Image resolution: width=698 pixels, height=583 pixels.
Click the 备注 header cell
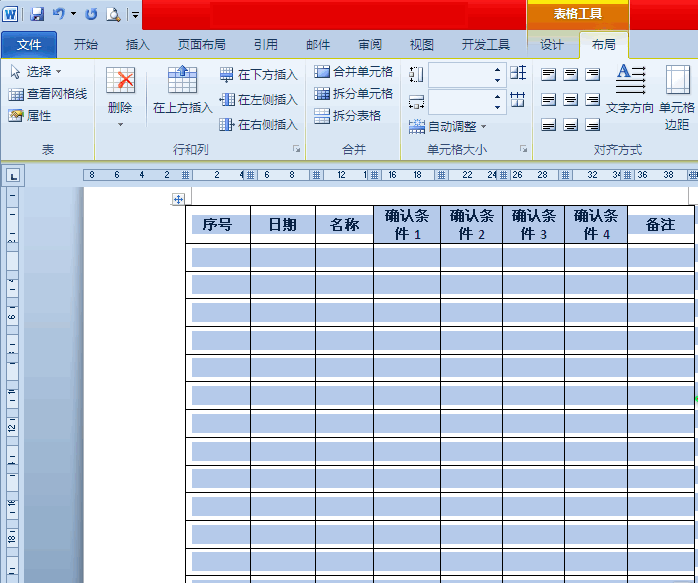pyautogui.click(x=661, y=225)
